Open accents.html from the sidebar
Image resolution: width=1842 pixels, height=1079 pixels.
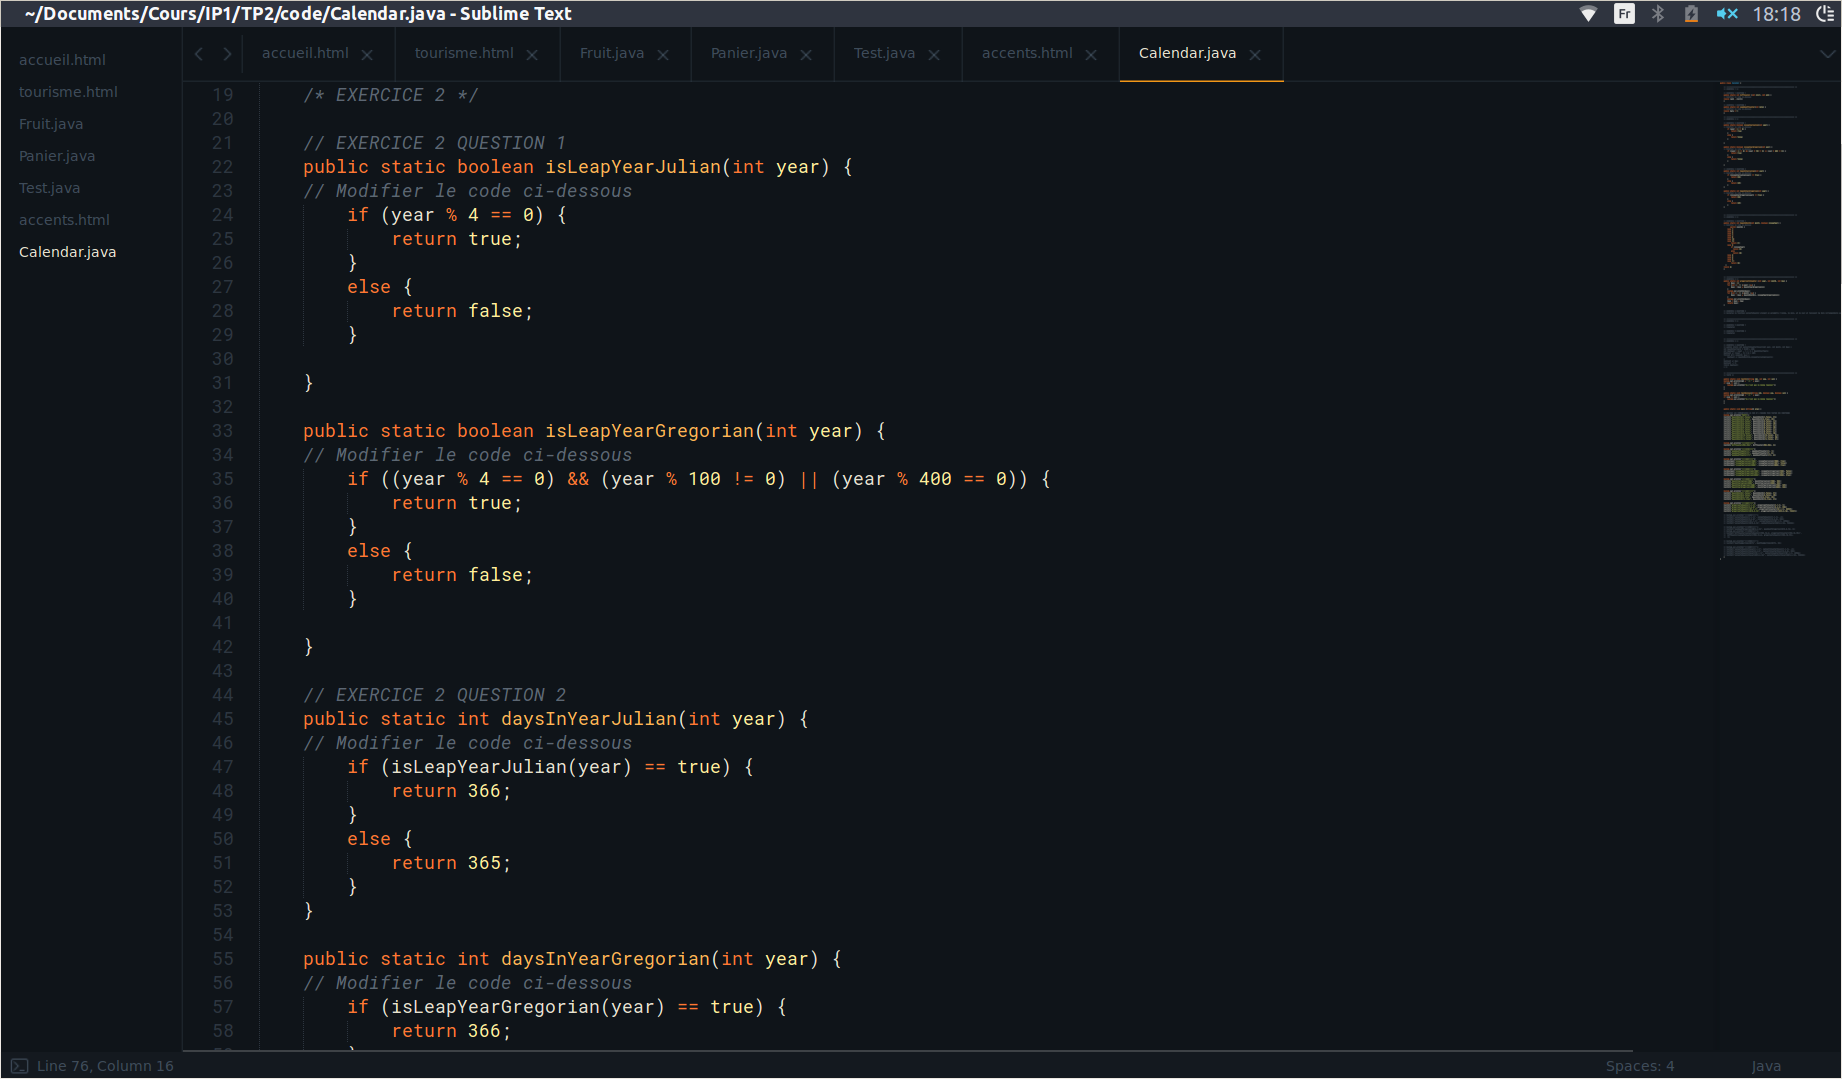(x=64, y=220)
